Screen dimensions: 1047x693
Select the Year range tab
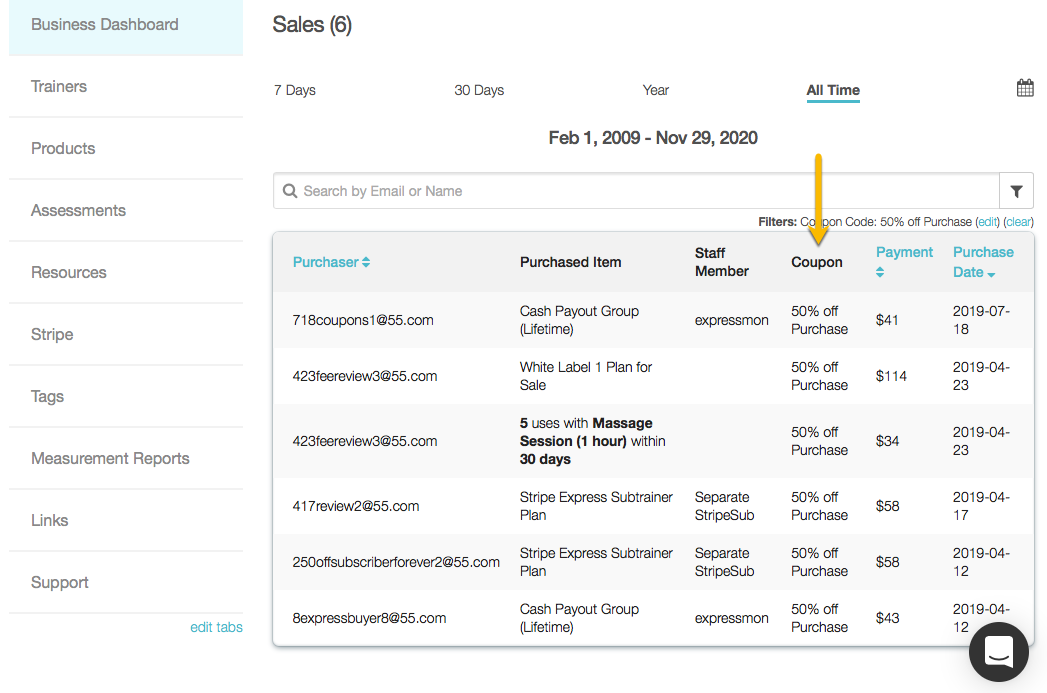coord(655,90)
